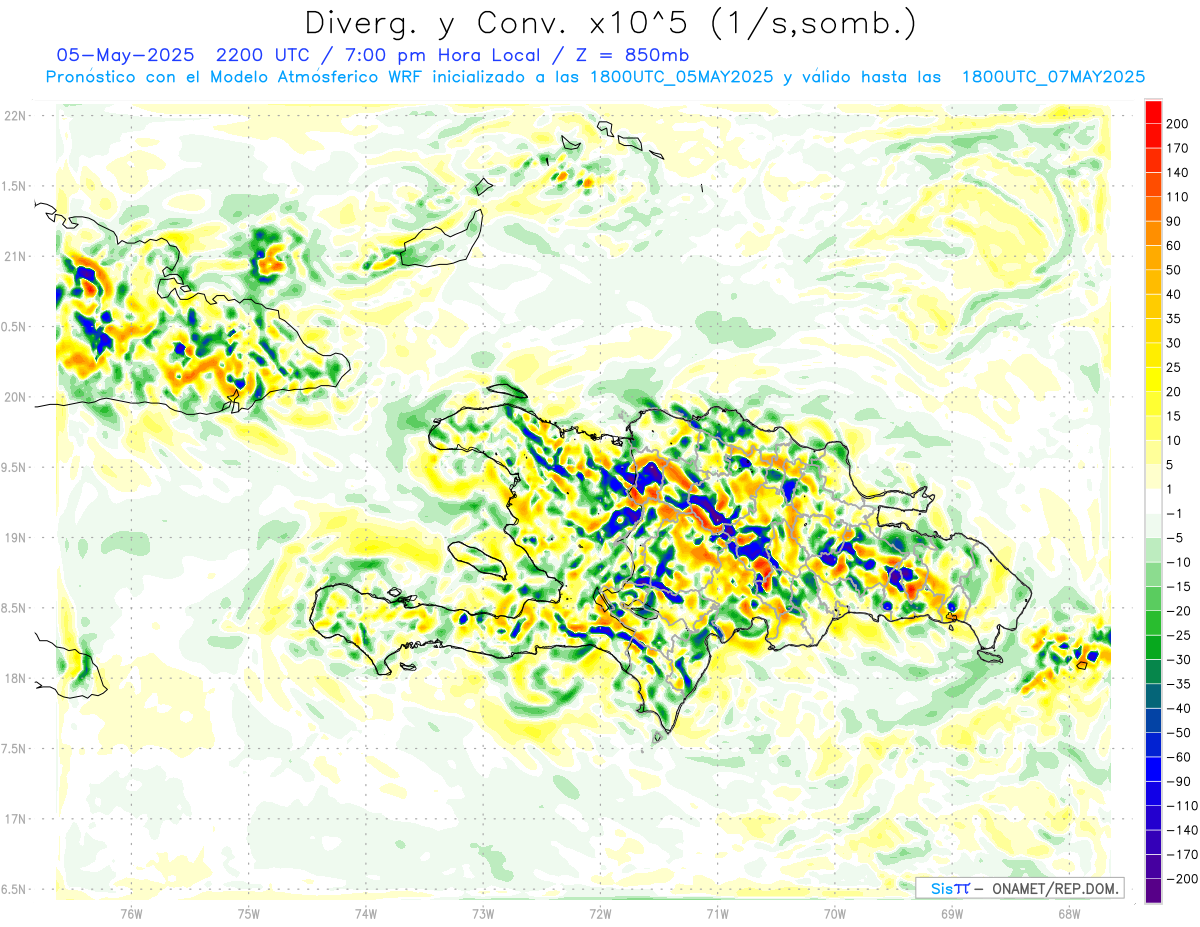Click the colorbar label -200
This screenshot has width=1200, height=927.
pyautogui.click(x=1180, y=879)
